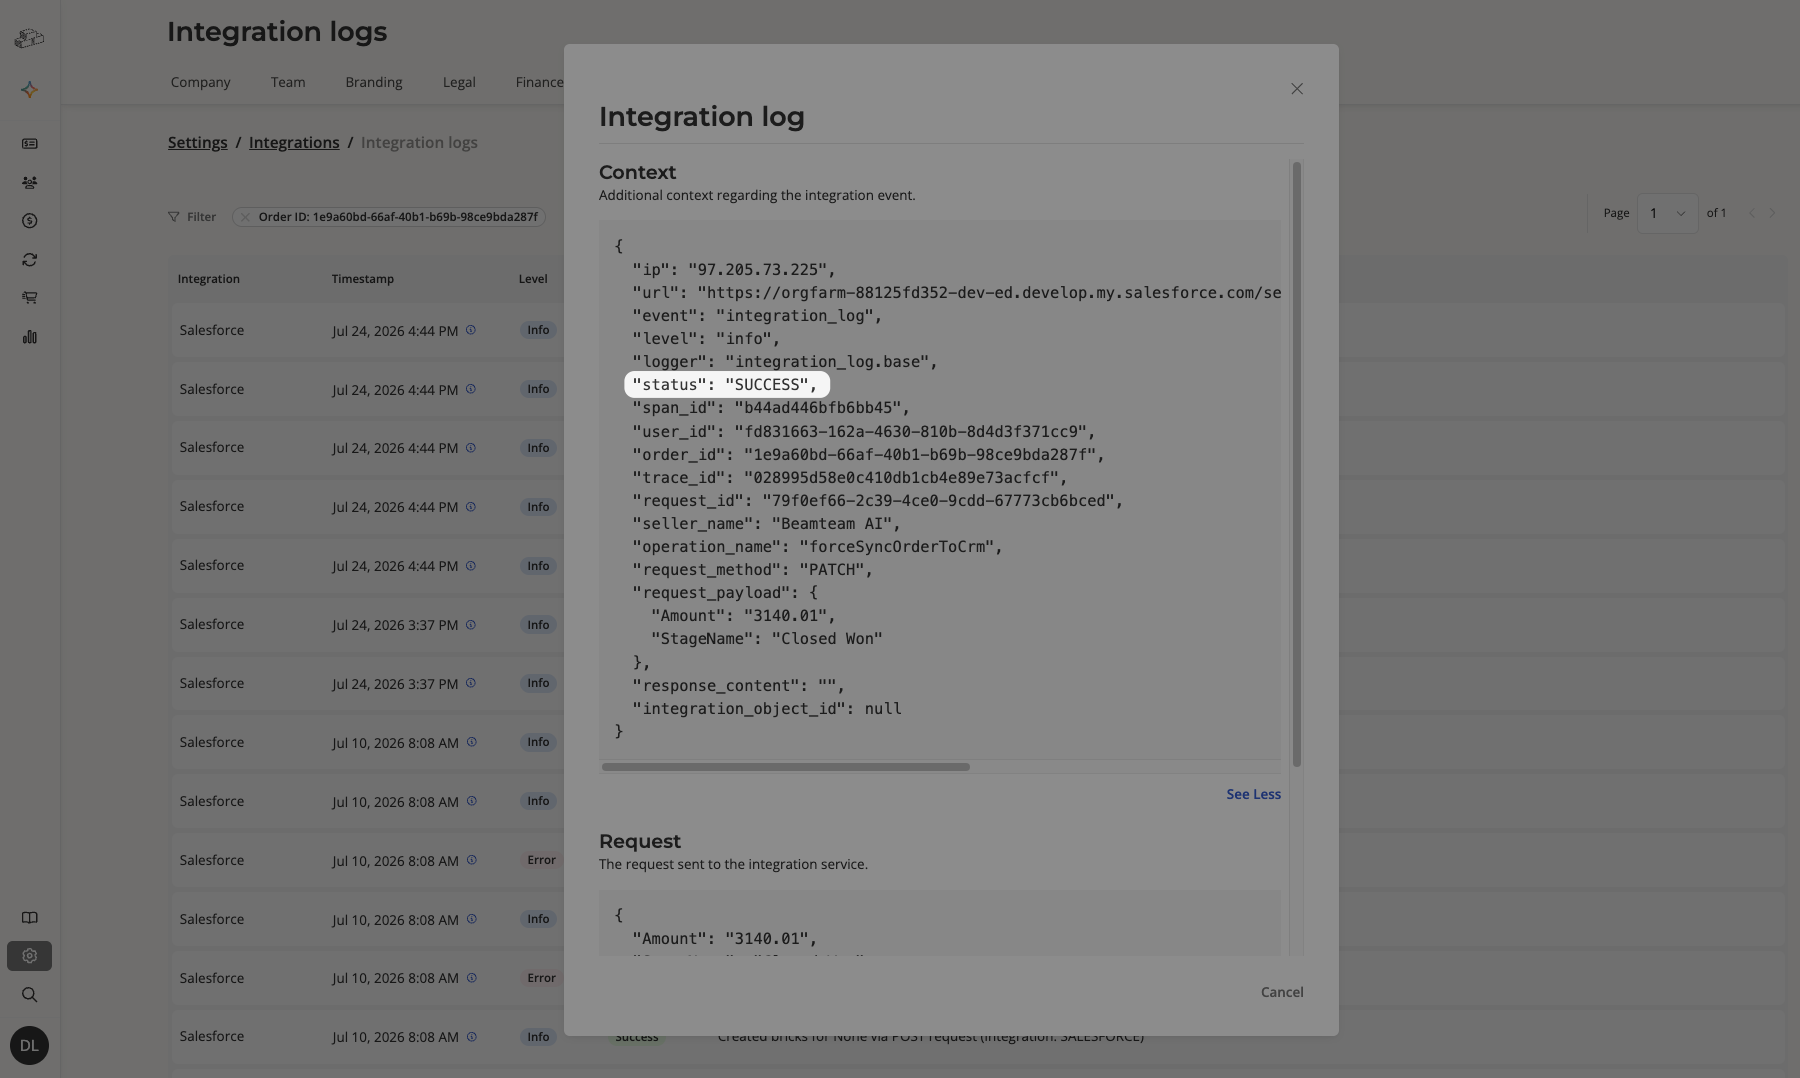Click the Filter funnel button
This screenshot has width=1800, height=1078.
pos(192,217)
